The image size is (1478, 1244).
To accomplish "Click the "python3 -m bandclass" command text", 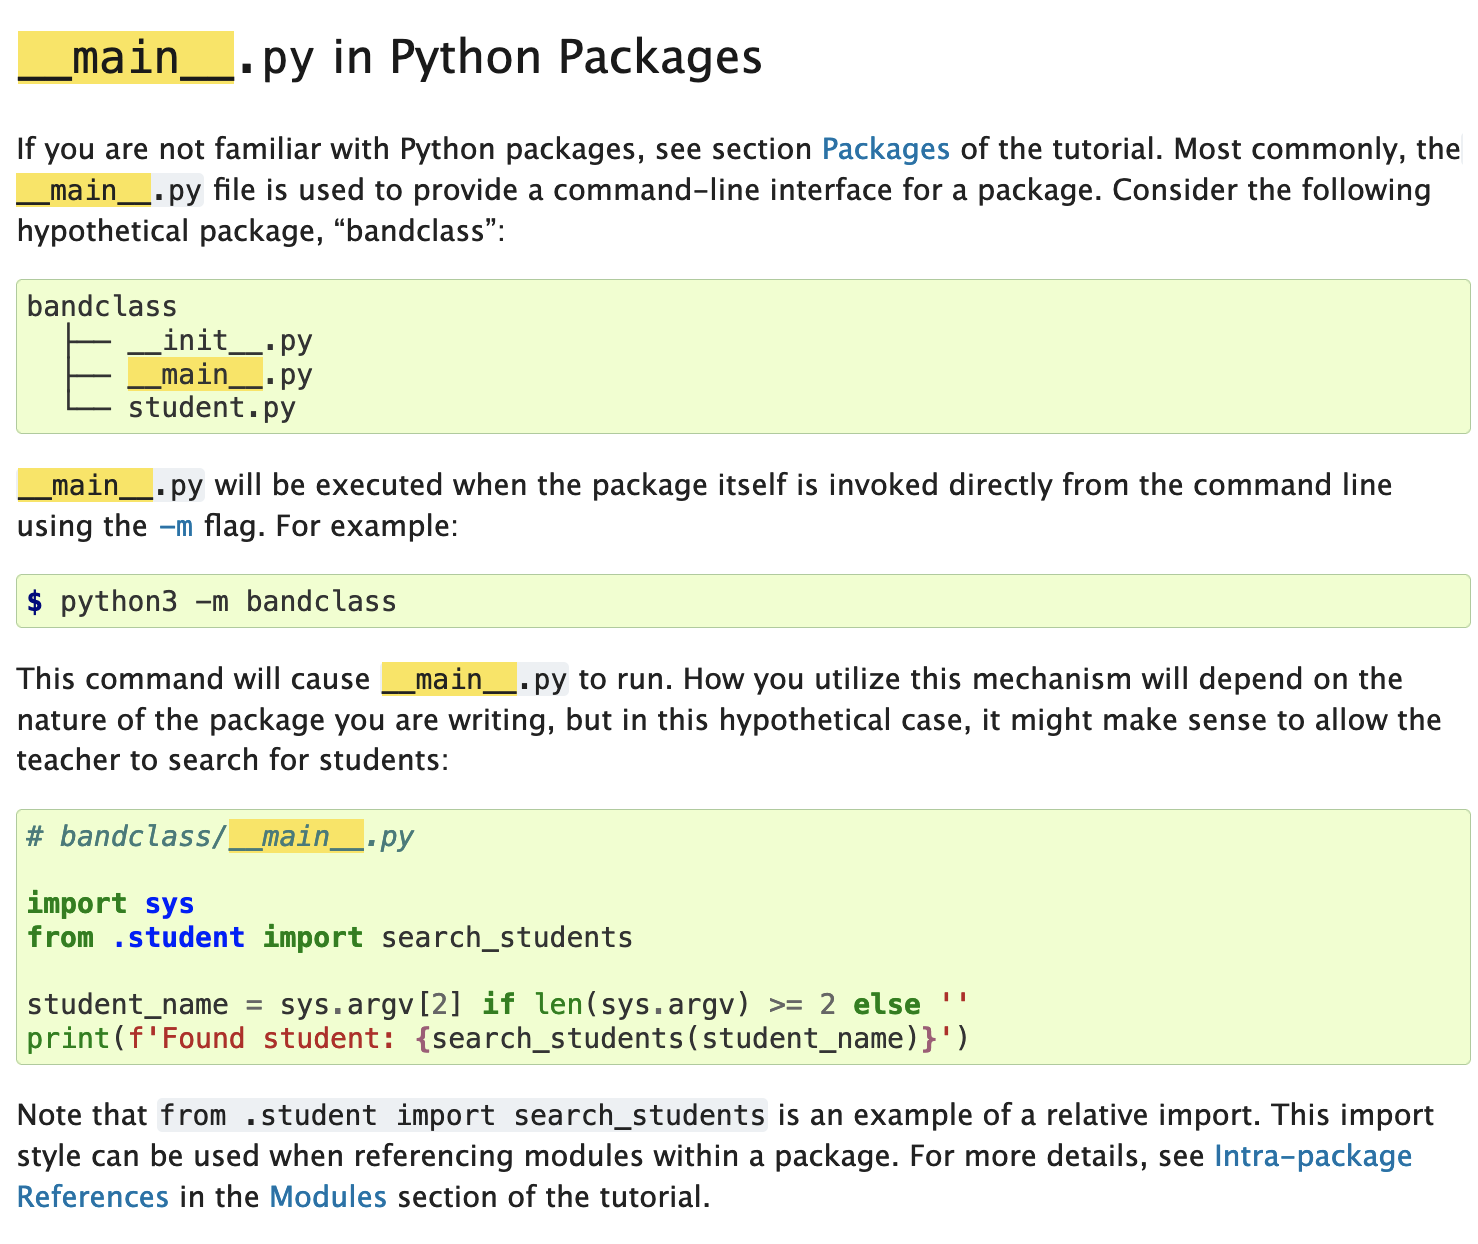I will click(229, 602).
